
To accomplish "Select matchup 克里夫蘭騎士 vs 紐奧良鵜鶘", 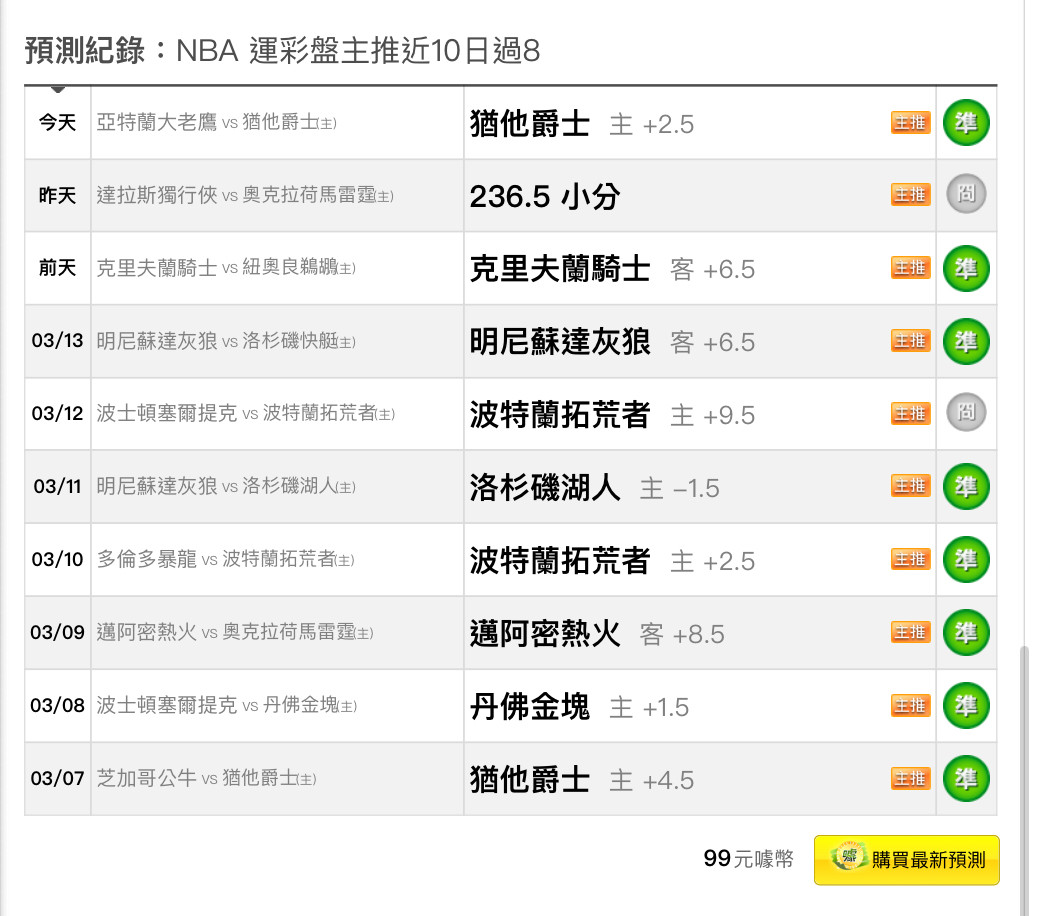I will [x=226, y=268].
